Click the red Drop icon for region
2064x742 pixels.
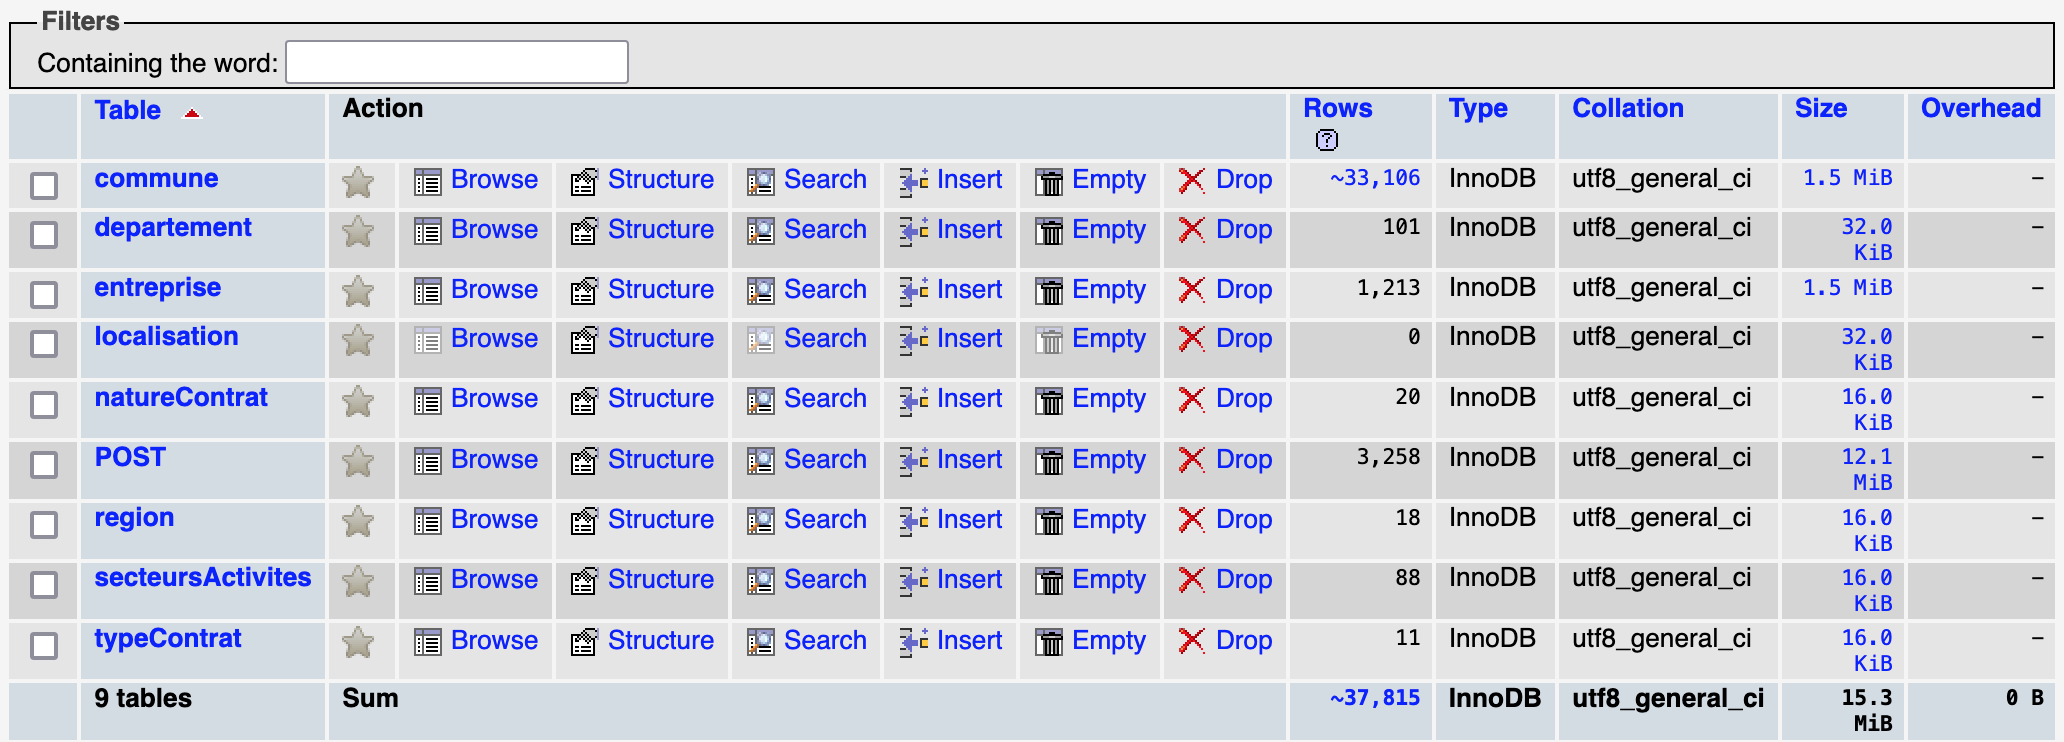click(x=1191, y=521)
